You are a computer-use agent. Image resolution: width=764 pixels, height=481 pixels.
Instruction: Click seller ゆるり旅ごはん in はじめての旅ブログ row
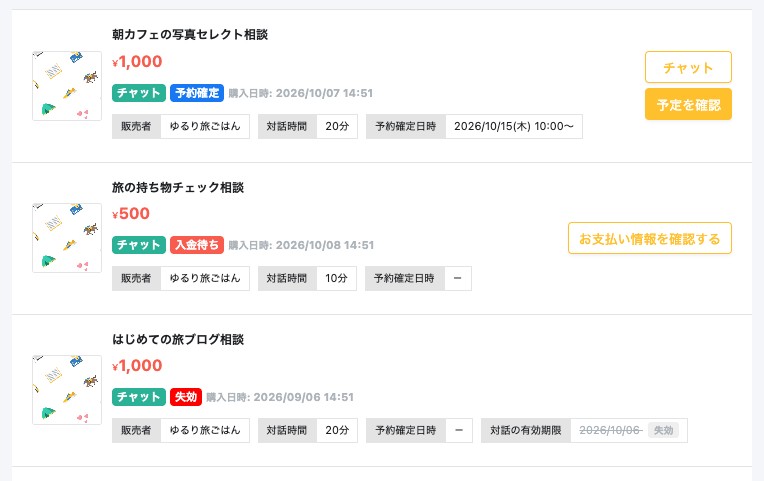(205, 430)
